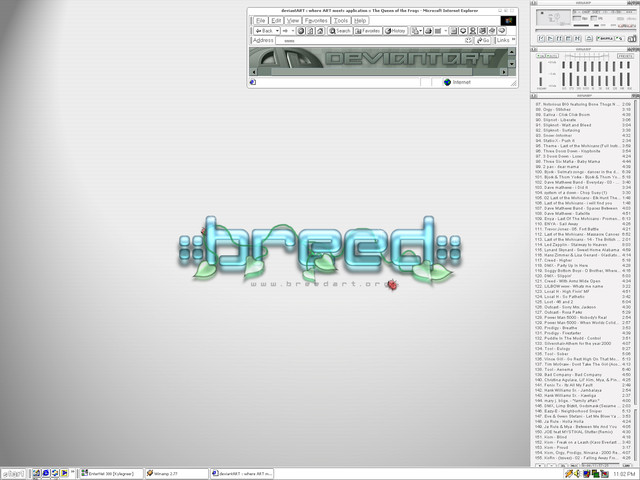Click the Back button in Internet Explorer
This screenshot has width=640, height=480.
click(265, 30)
